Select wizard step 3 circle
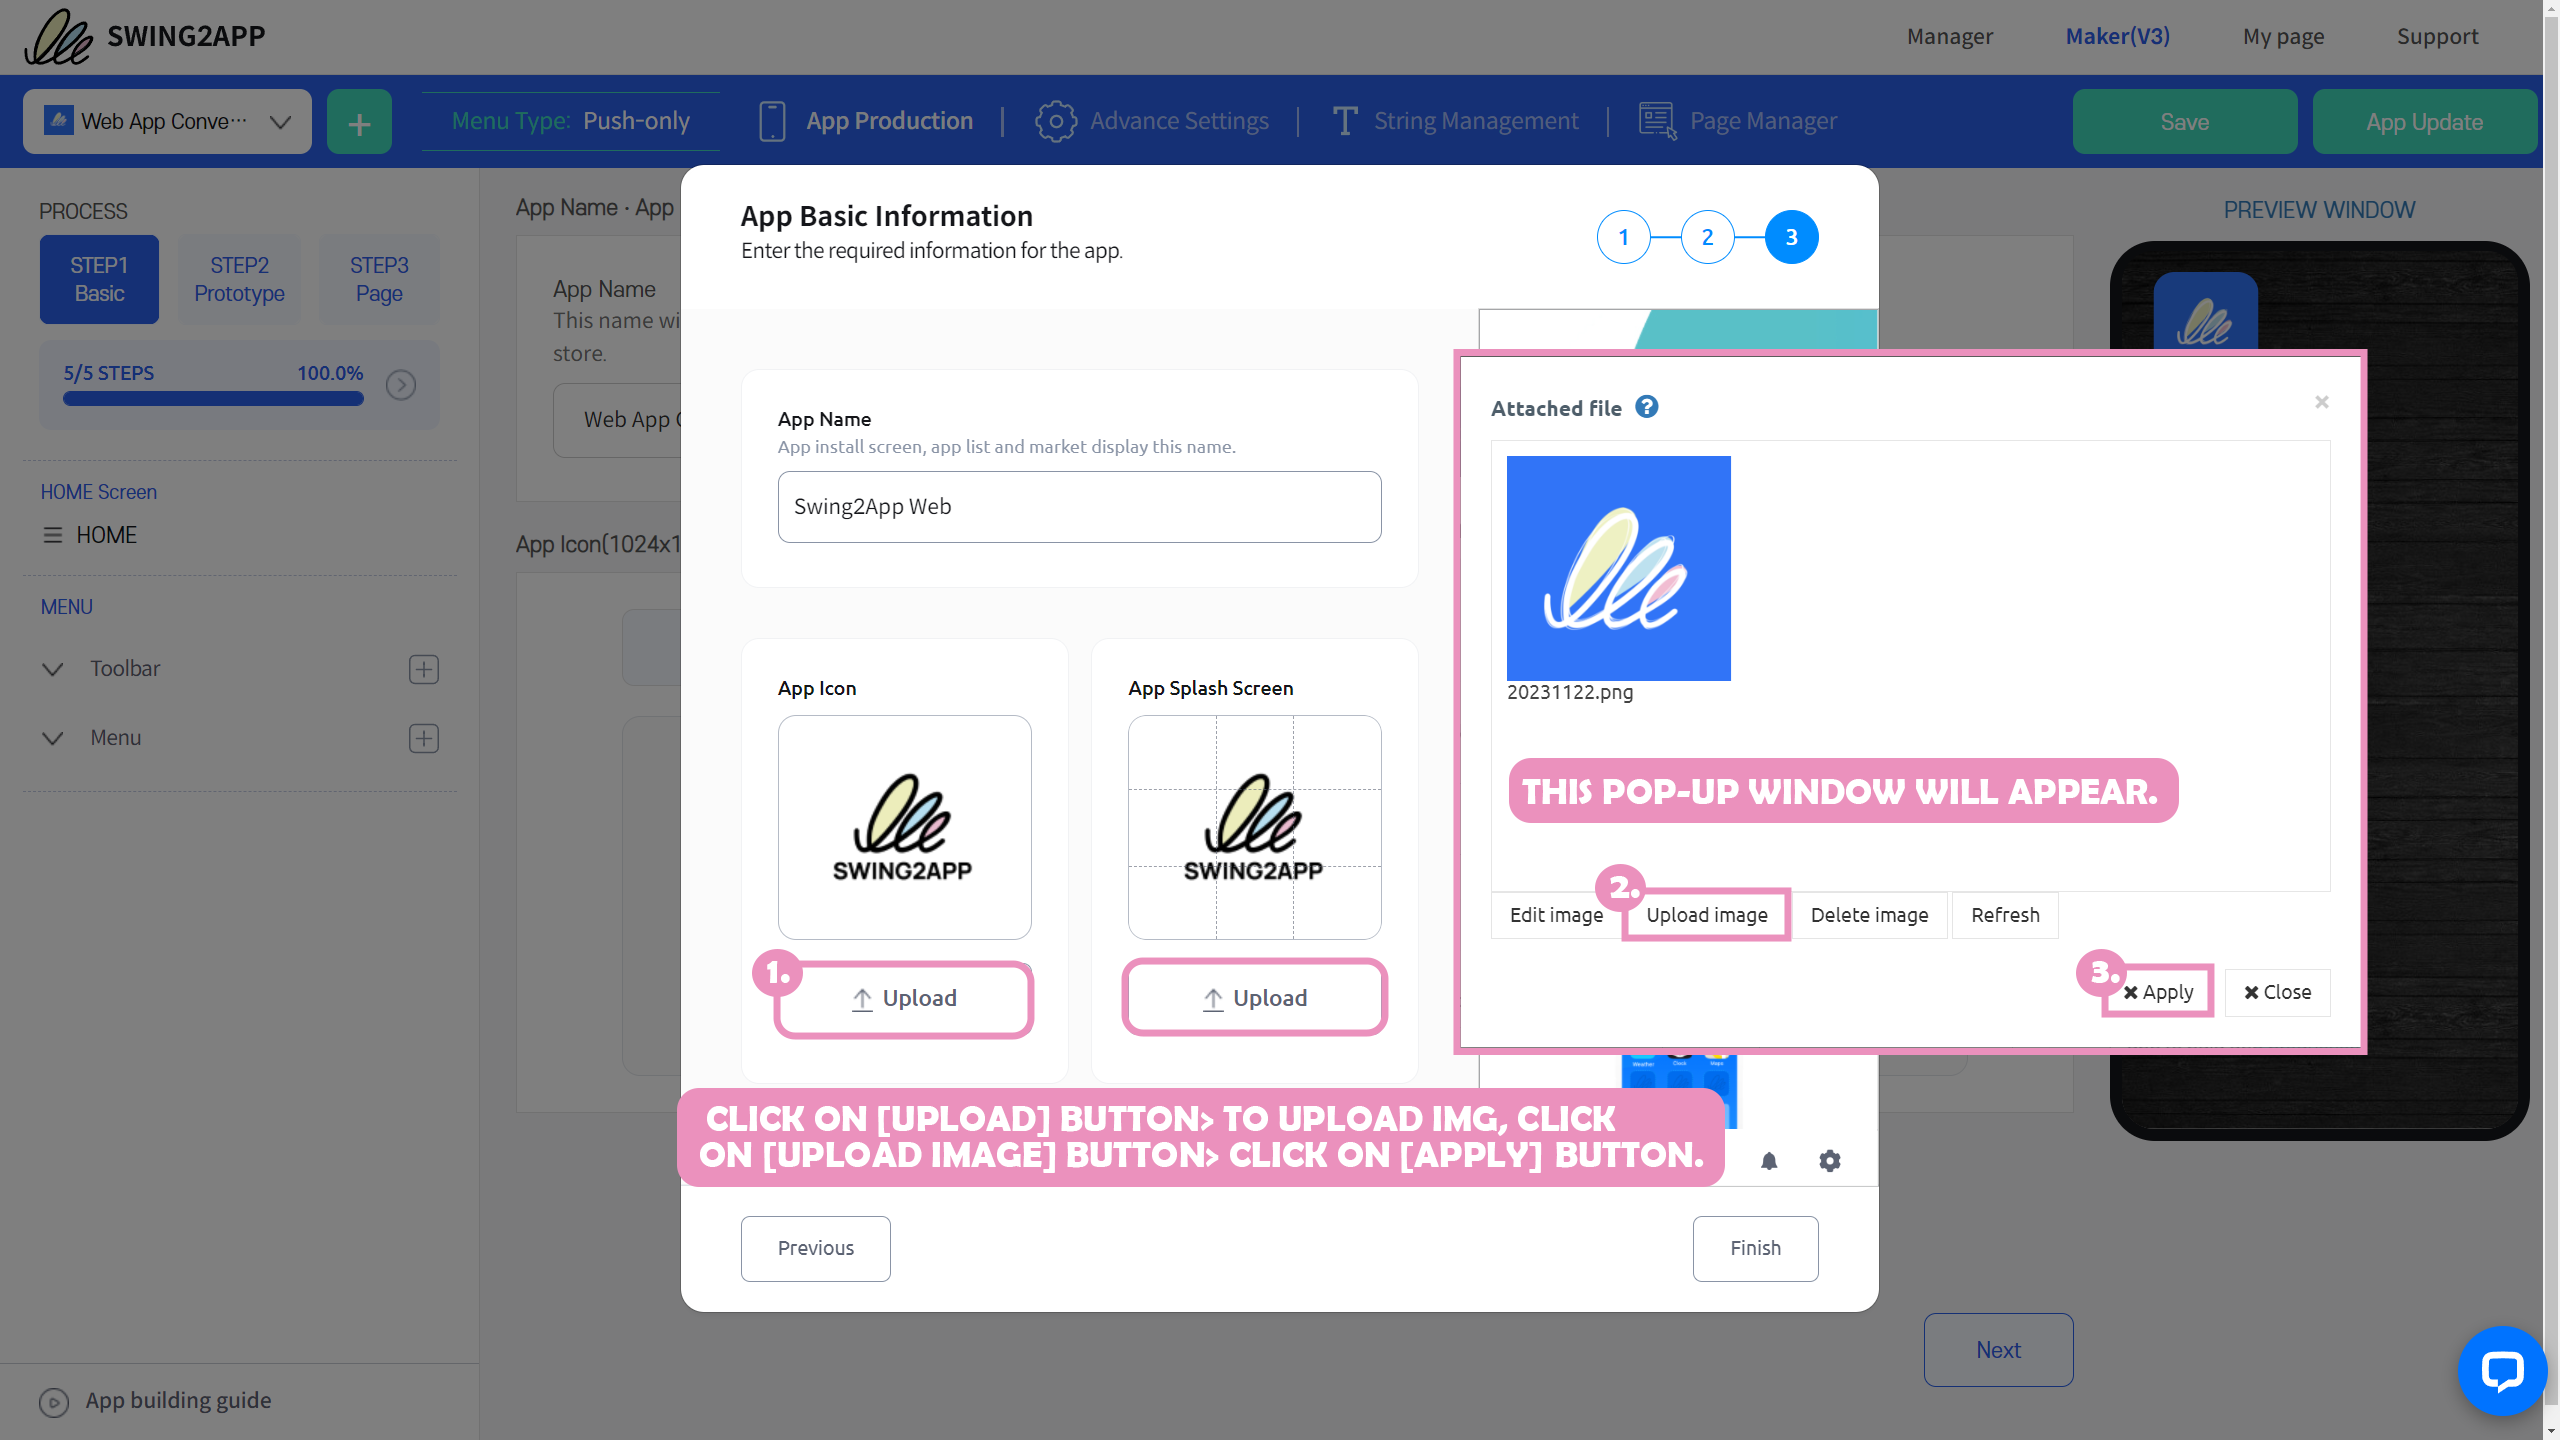 (x=1791, y=237)
